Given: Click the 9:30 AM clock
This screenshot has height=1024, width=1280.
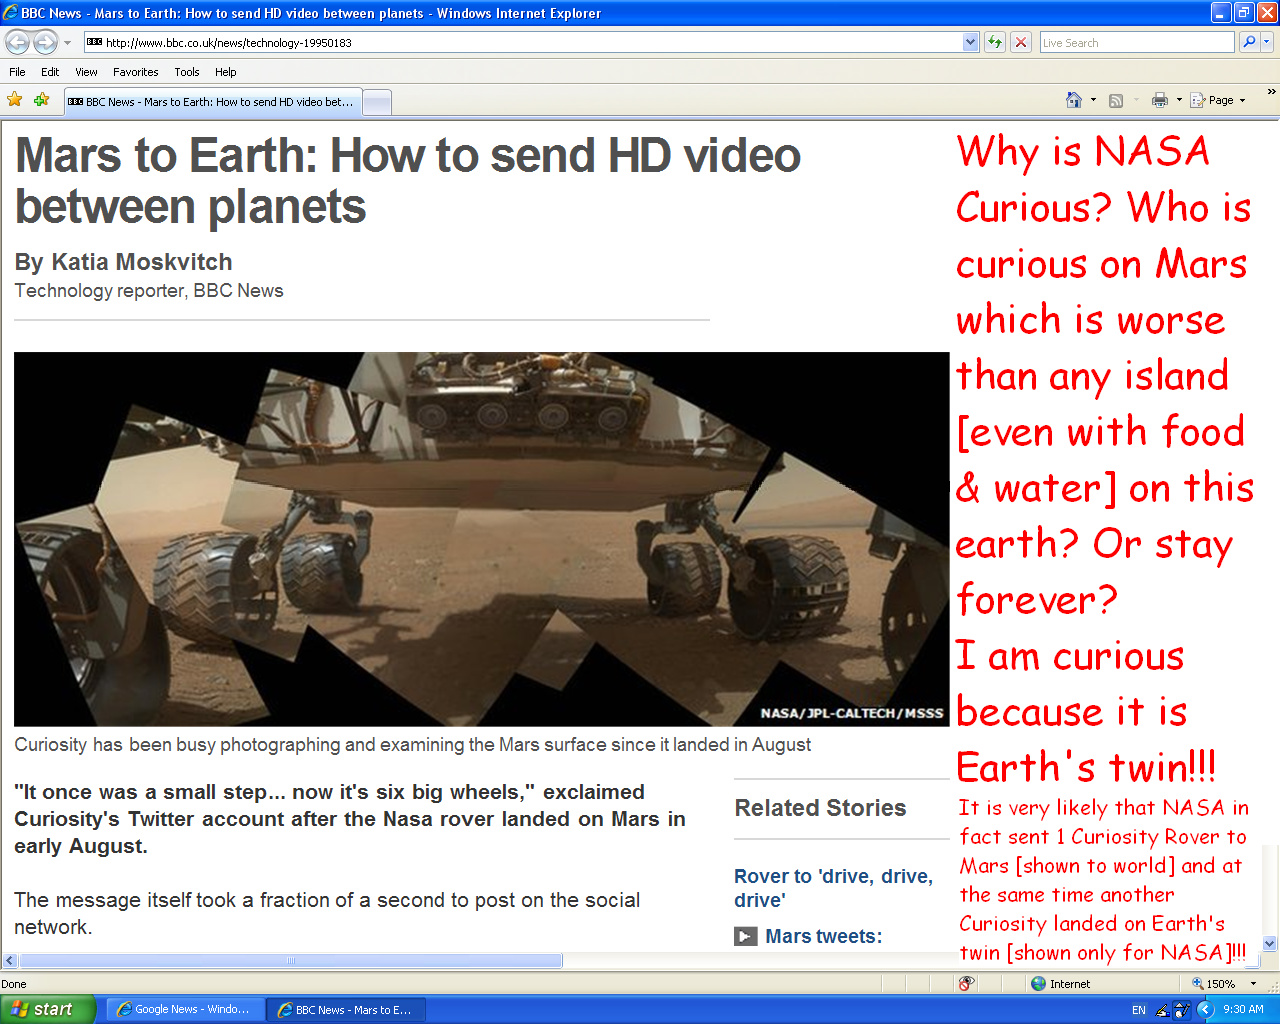Looking at the screenshot, I should click(1243, 1010).
